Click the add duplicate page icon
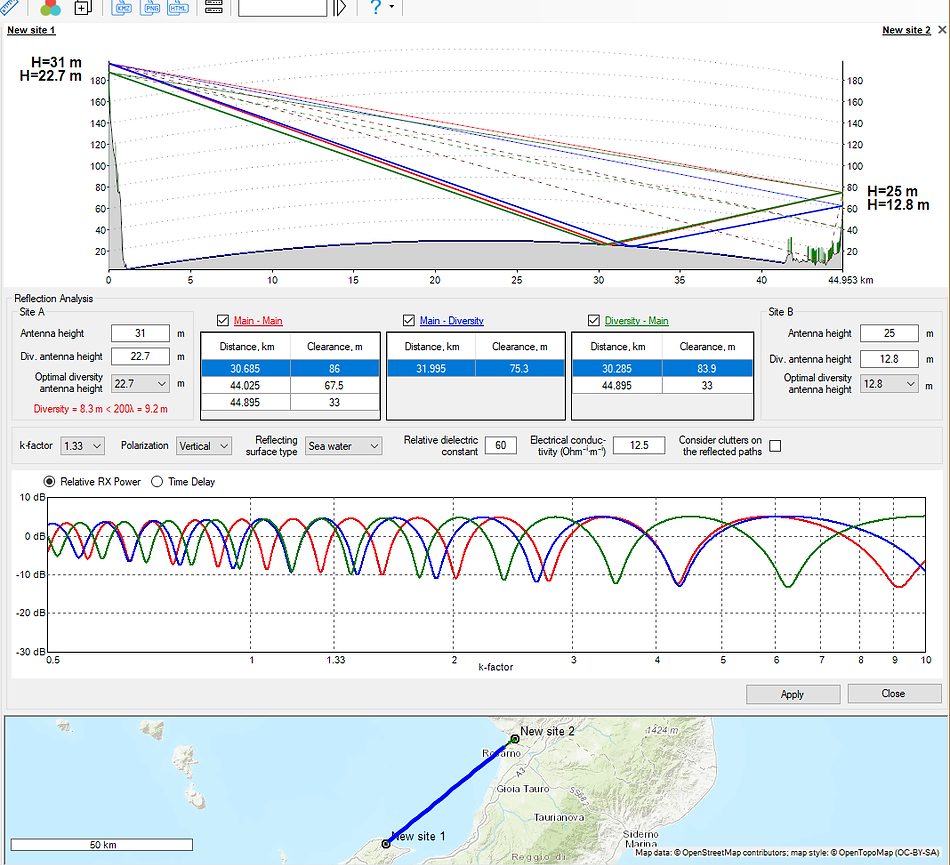This screenshot has height=865, width=950. click(82, 7)
